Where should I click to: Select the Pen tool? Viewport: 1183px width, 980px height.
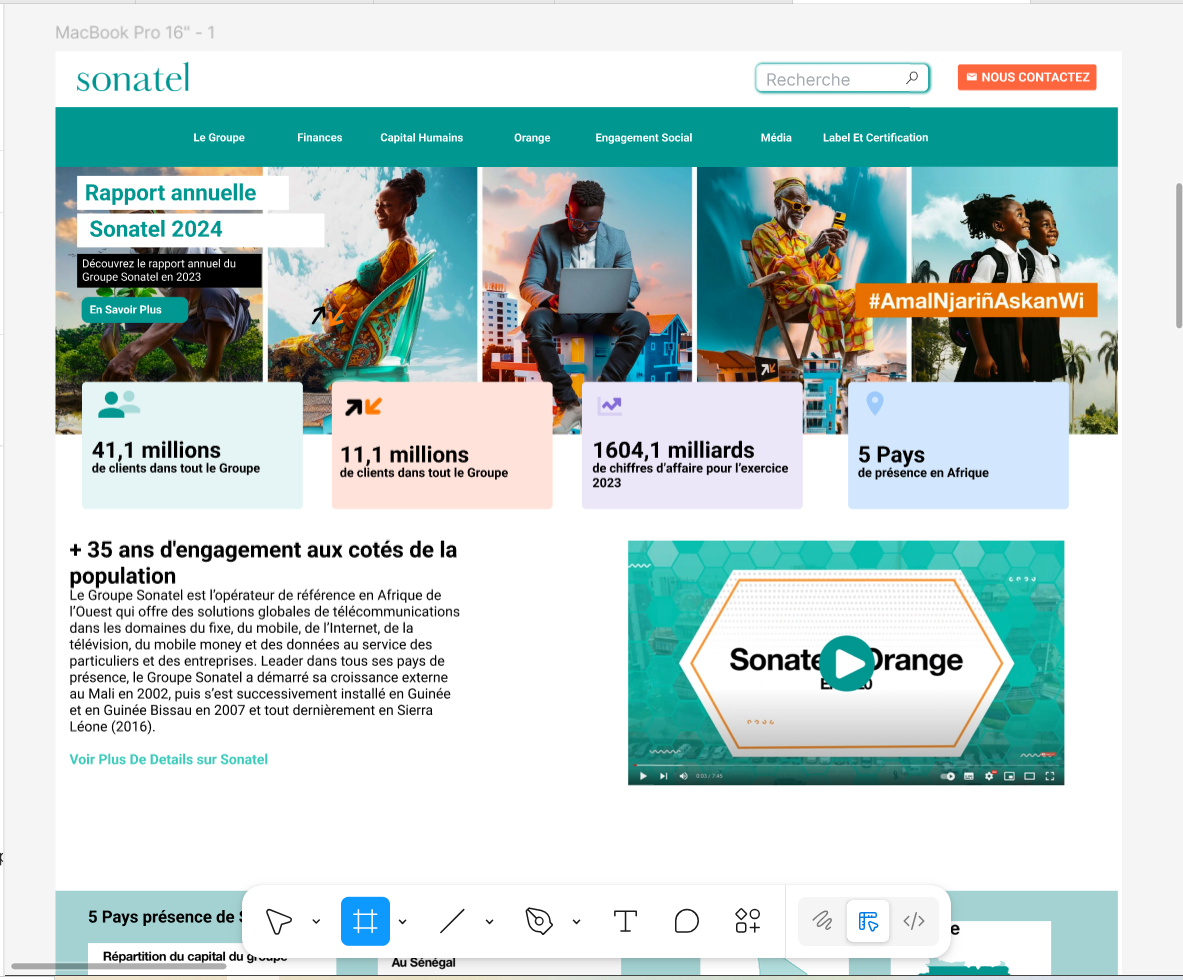click(539, 921)
